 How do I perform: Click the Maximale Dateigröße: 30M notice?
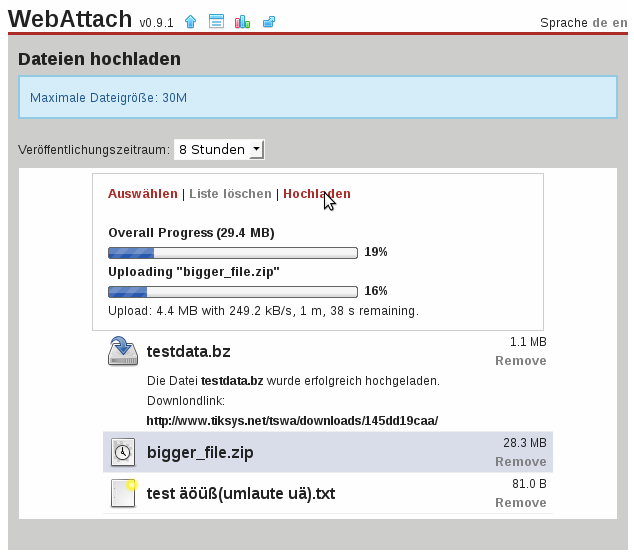[318, 97]
